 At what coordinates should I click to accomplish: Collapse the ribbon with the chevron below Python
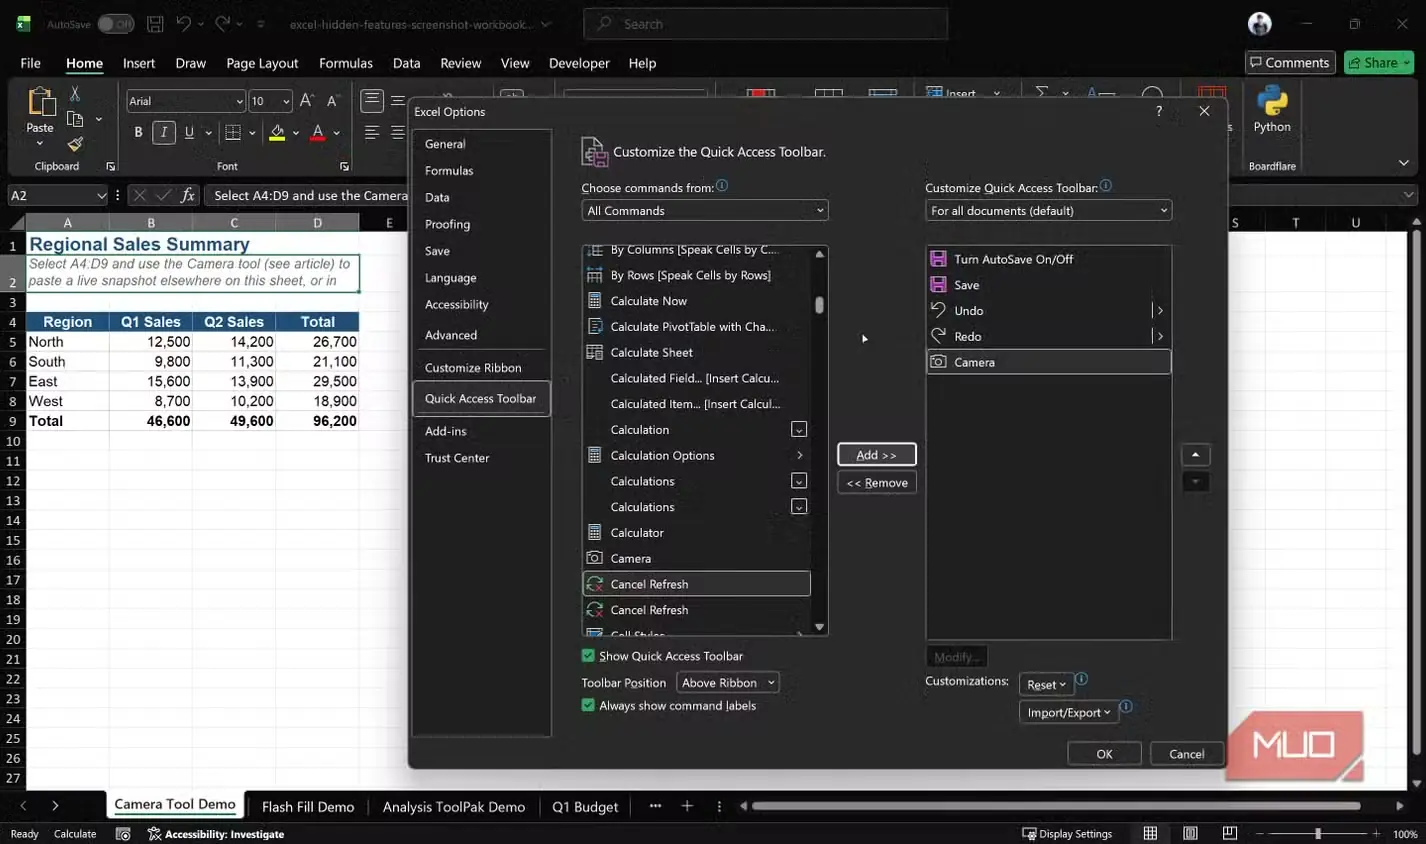click(x=1404, y=164)
